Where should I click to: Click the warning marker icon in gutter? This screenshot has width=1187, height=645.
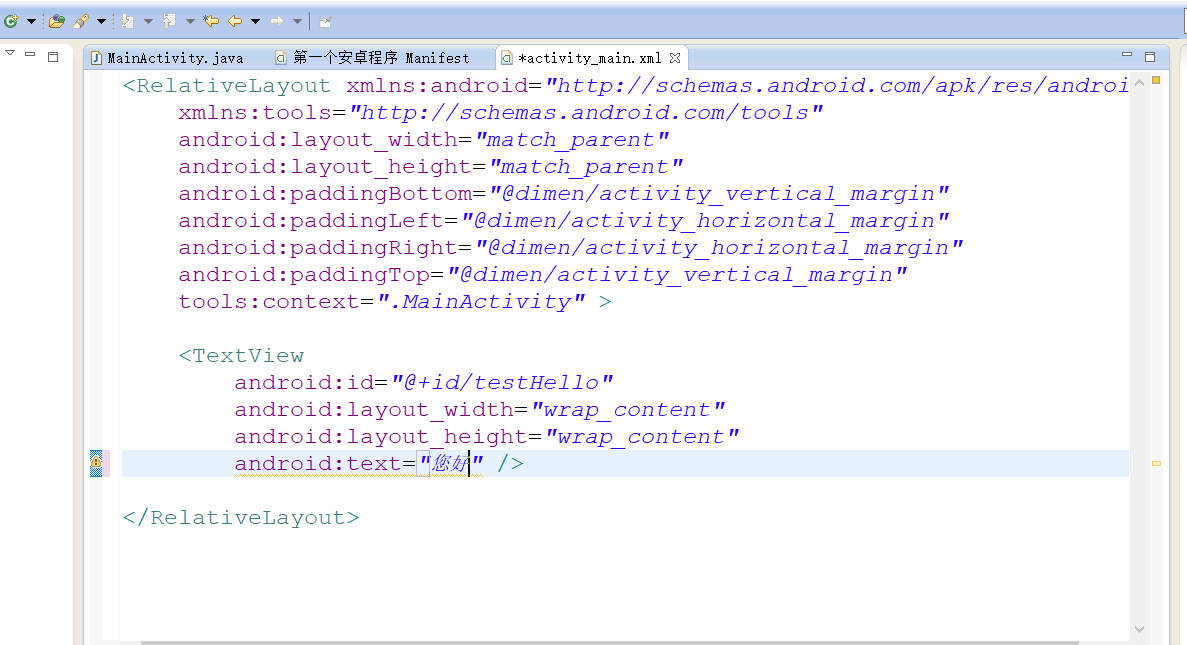[96, 463]
